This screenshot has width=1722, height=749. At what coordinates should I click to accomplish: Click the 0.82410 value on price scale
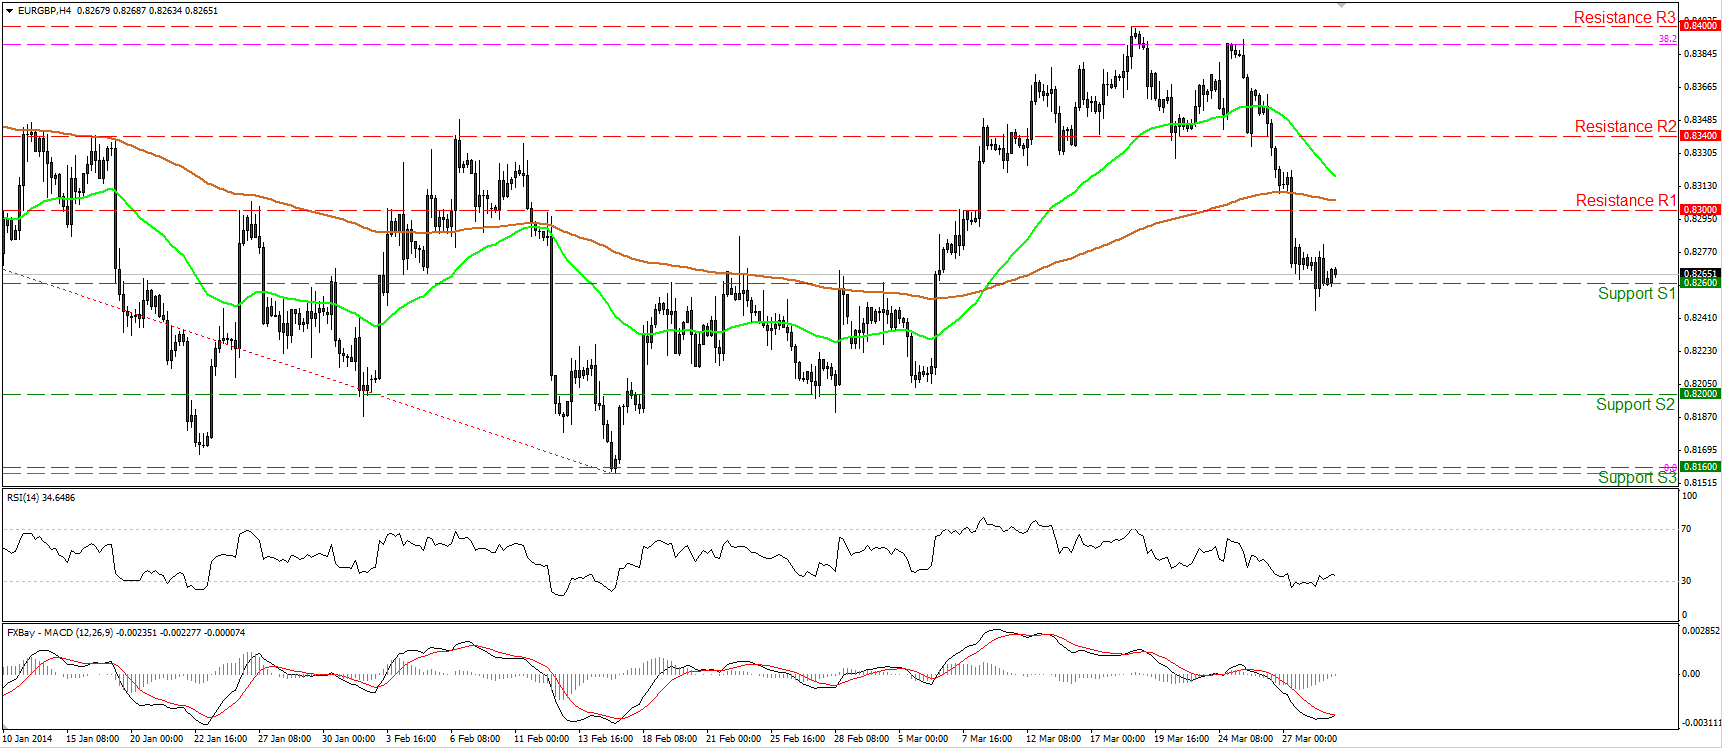click(1700, 318)
